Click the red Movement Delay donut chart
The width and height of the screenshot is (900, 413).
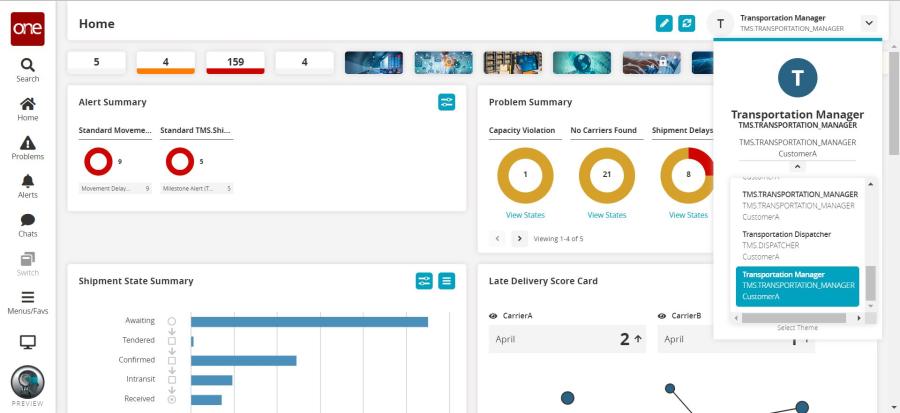(98, 161)
